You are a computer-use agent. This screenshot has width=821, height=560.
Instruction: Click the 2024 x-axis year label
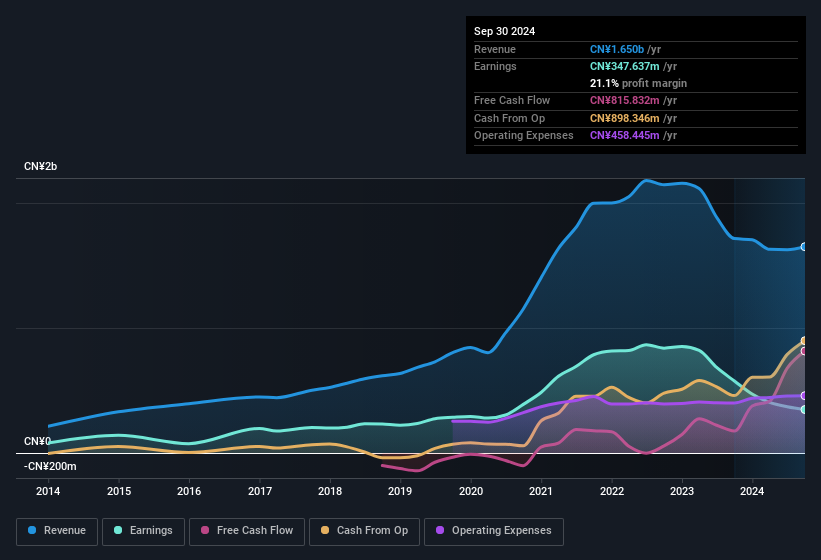[x=752, y=491]
